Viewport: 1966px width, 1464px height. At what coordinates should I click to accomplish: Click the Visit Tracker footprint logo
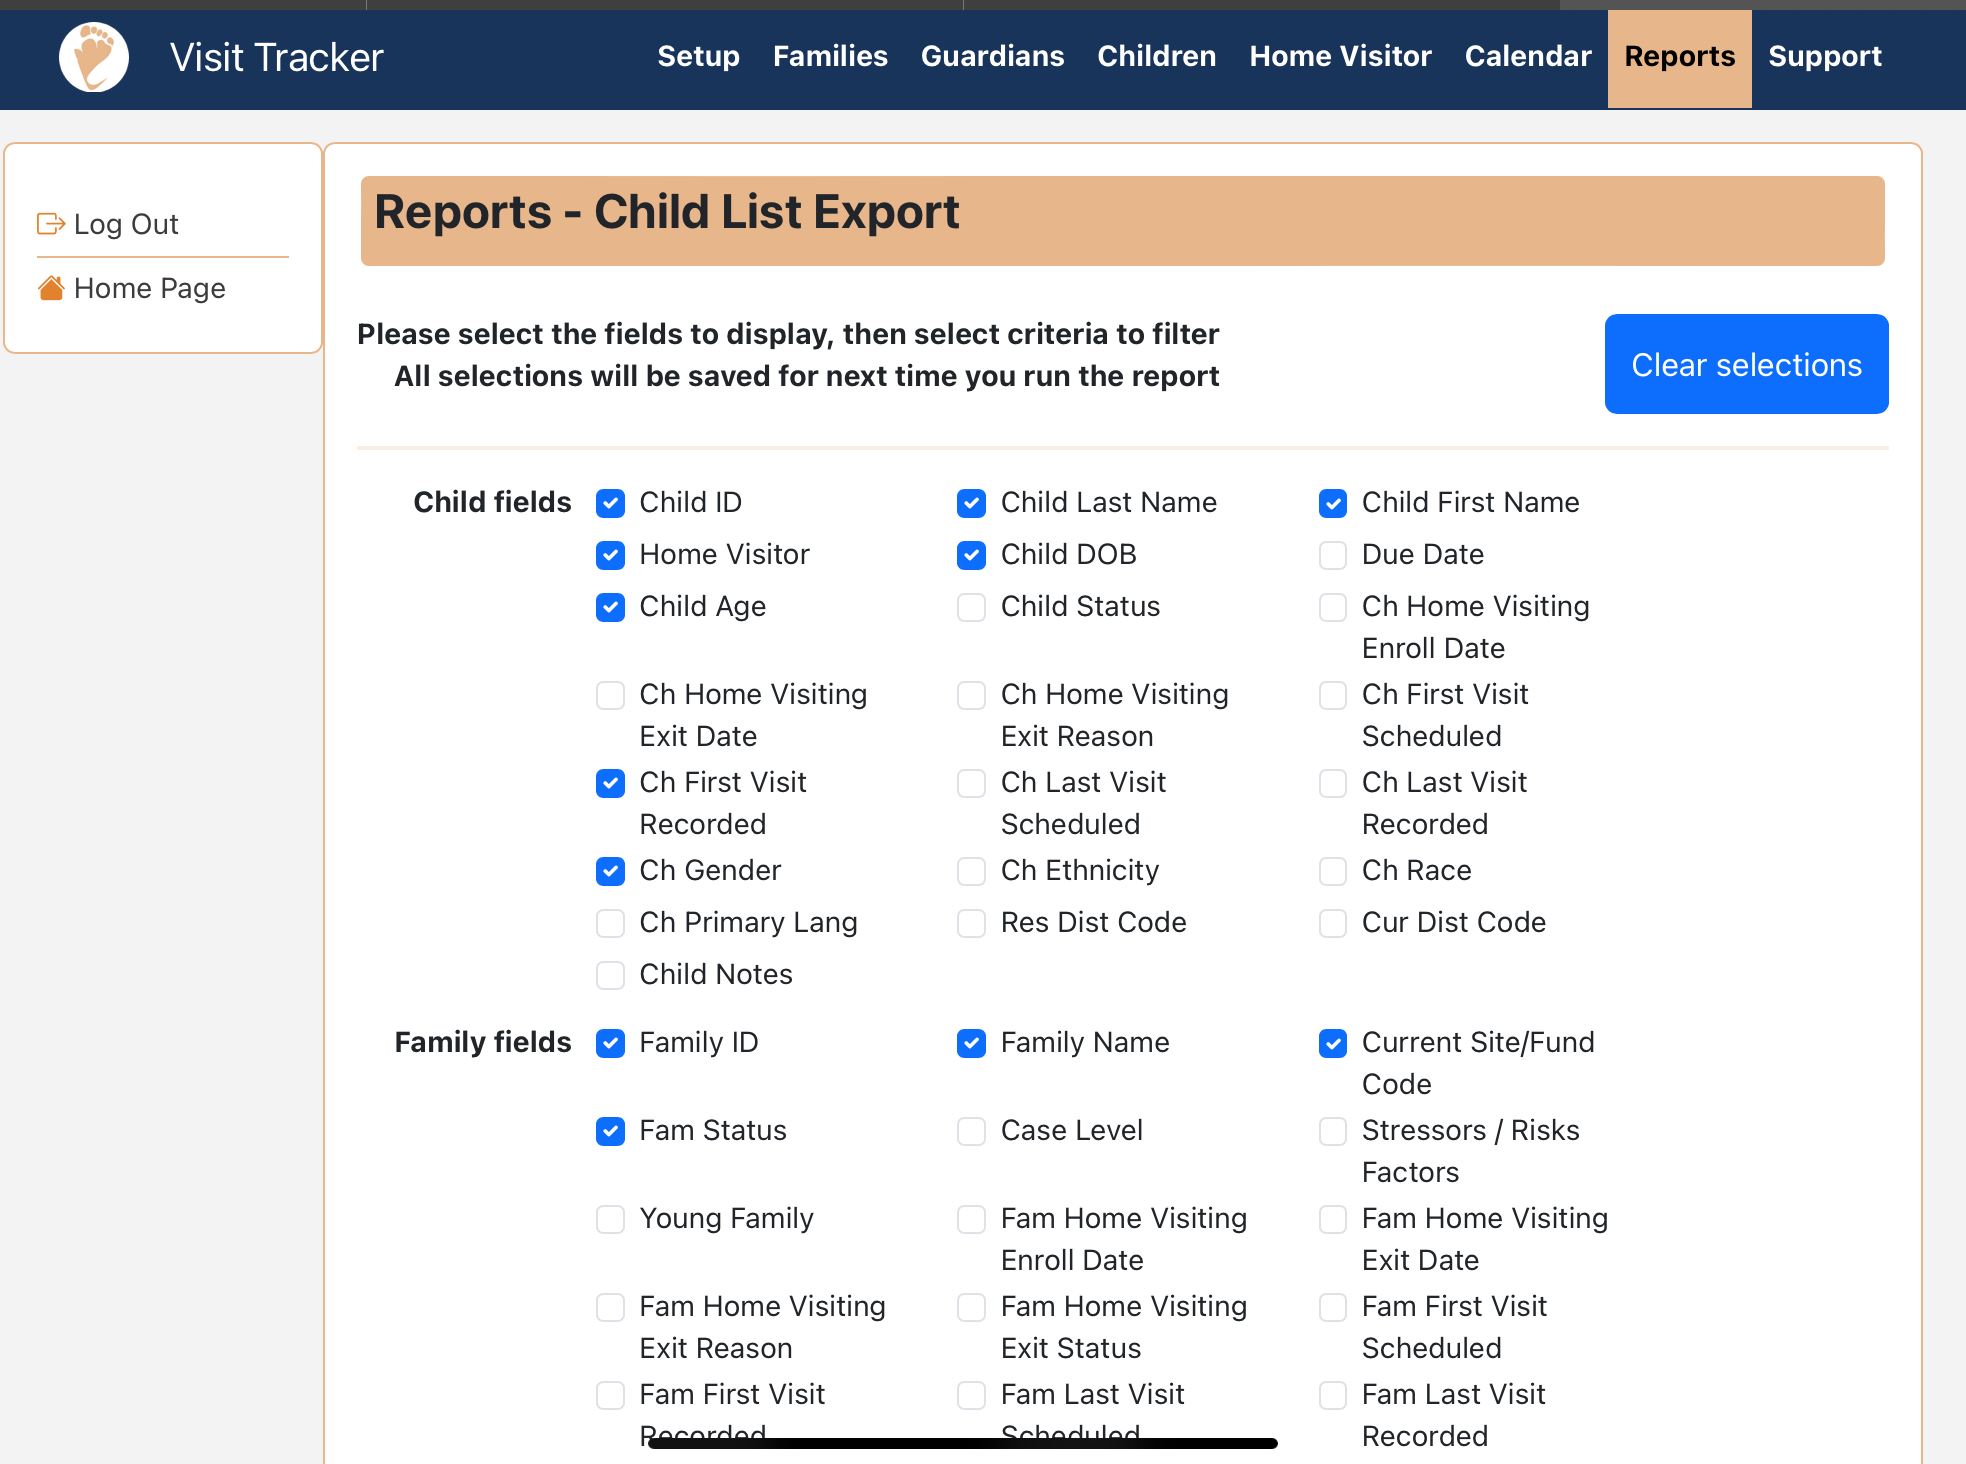94,57
